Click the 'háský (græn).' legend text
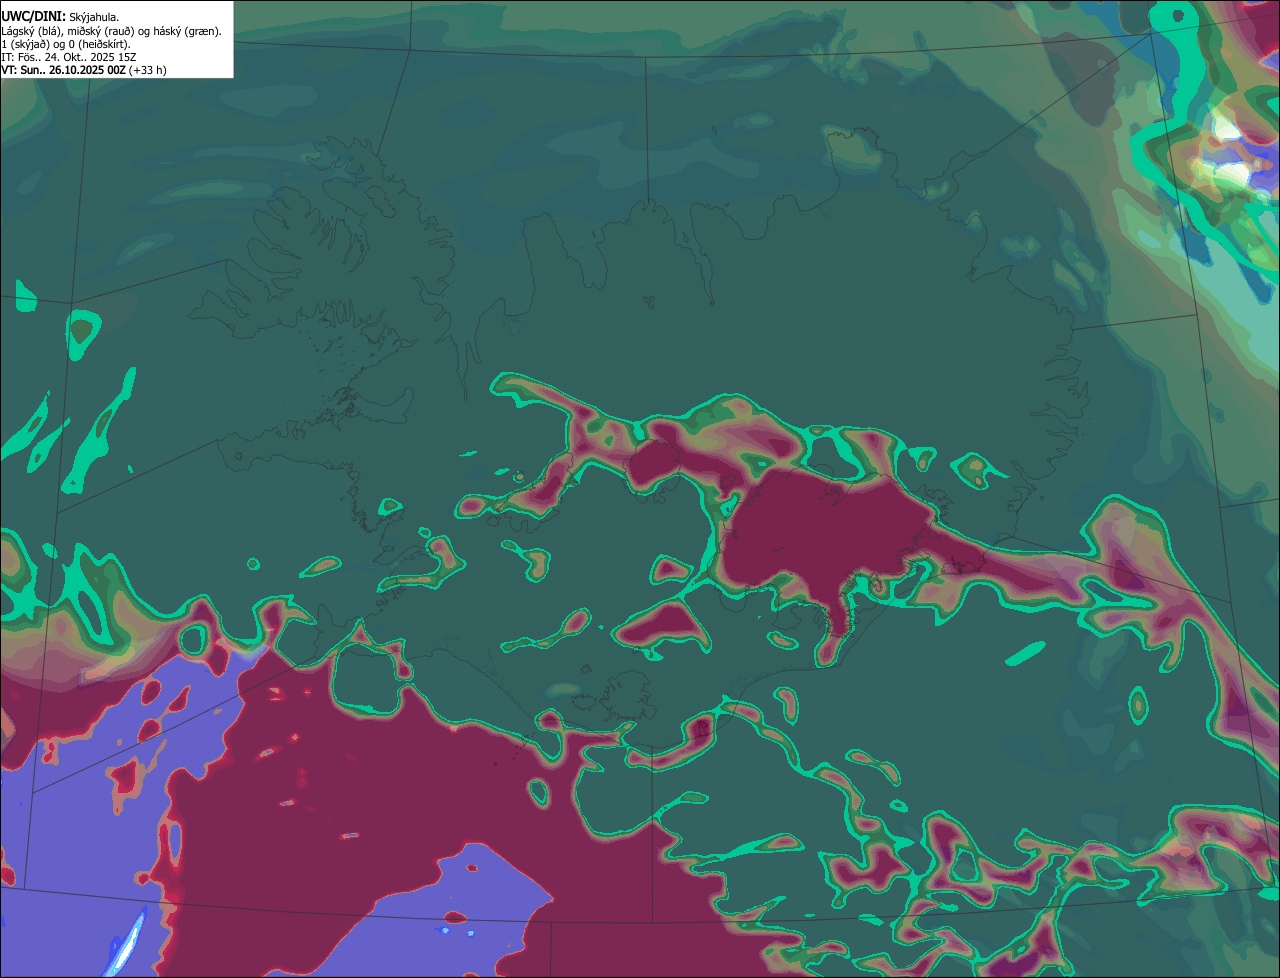The height and width of the screenshot is (978, 1280). pyautogui.click(x=187, y=32)
